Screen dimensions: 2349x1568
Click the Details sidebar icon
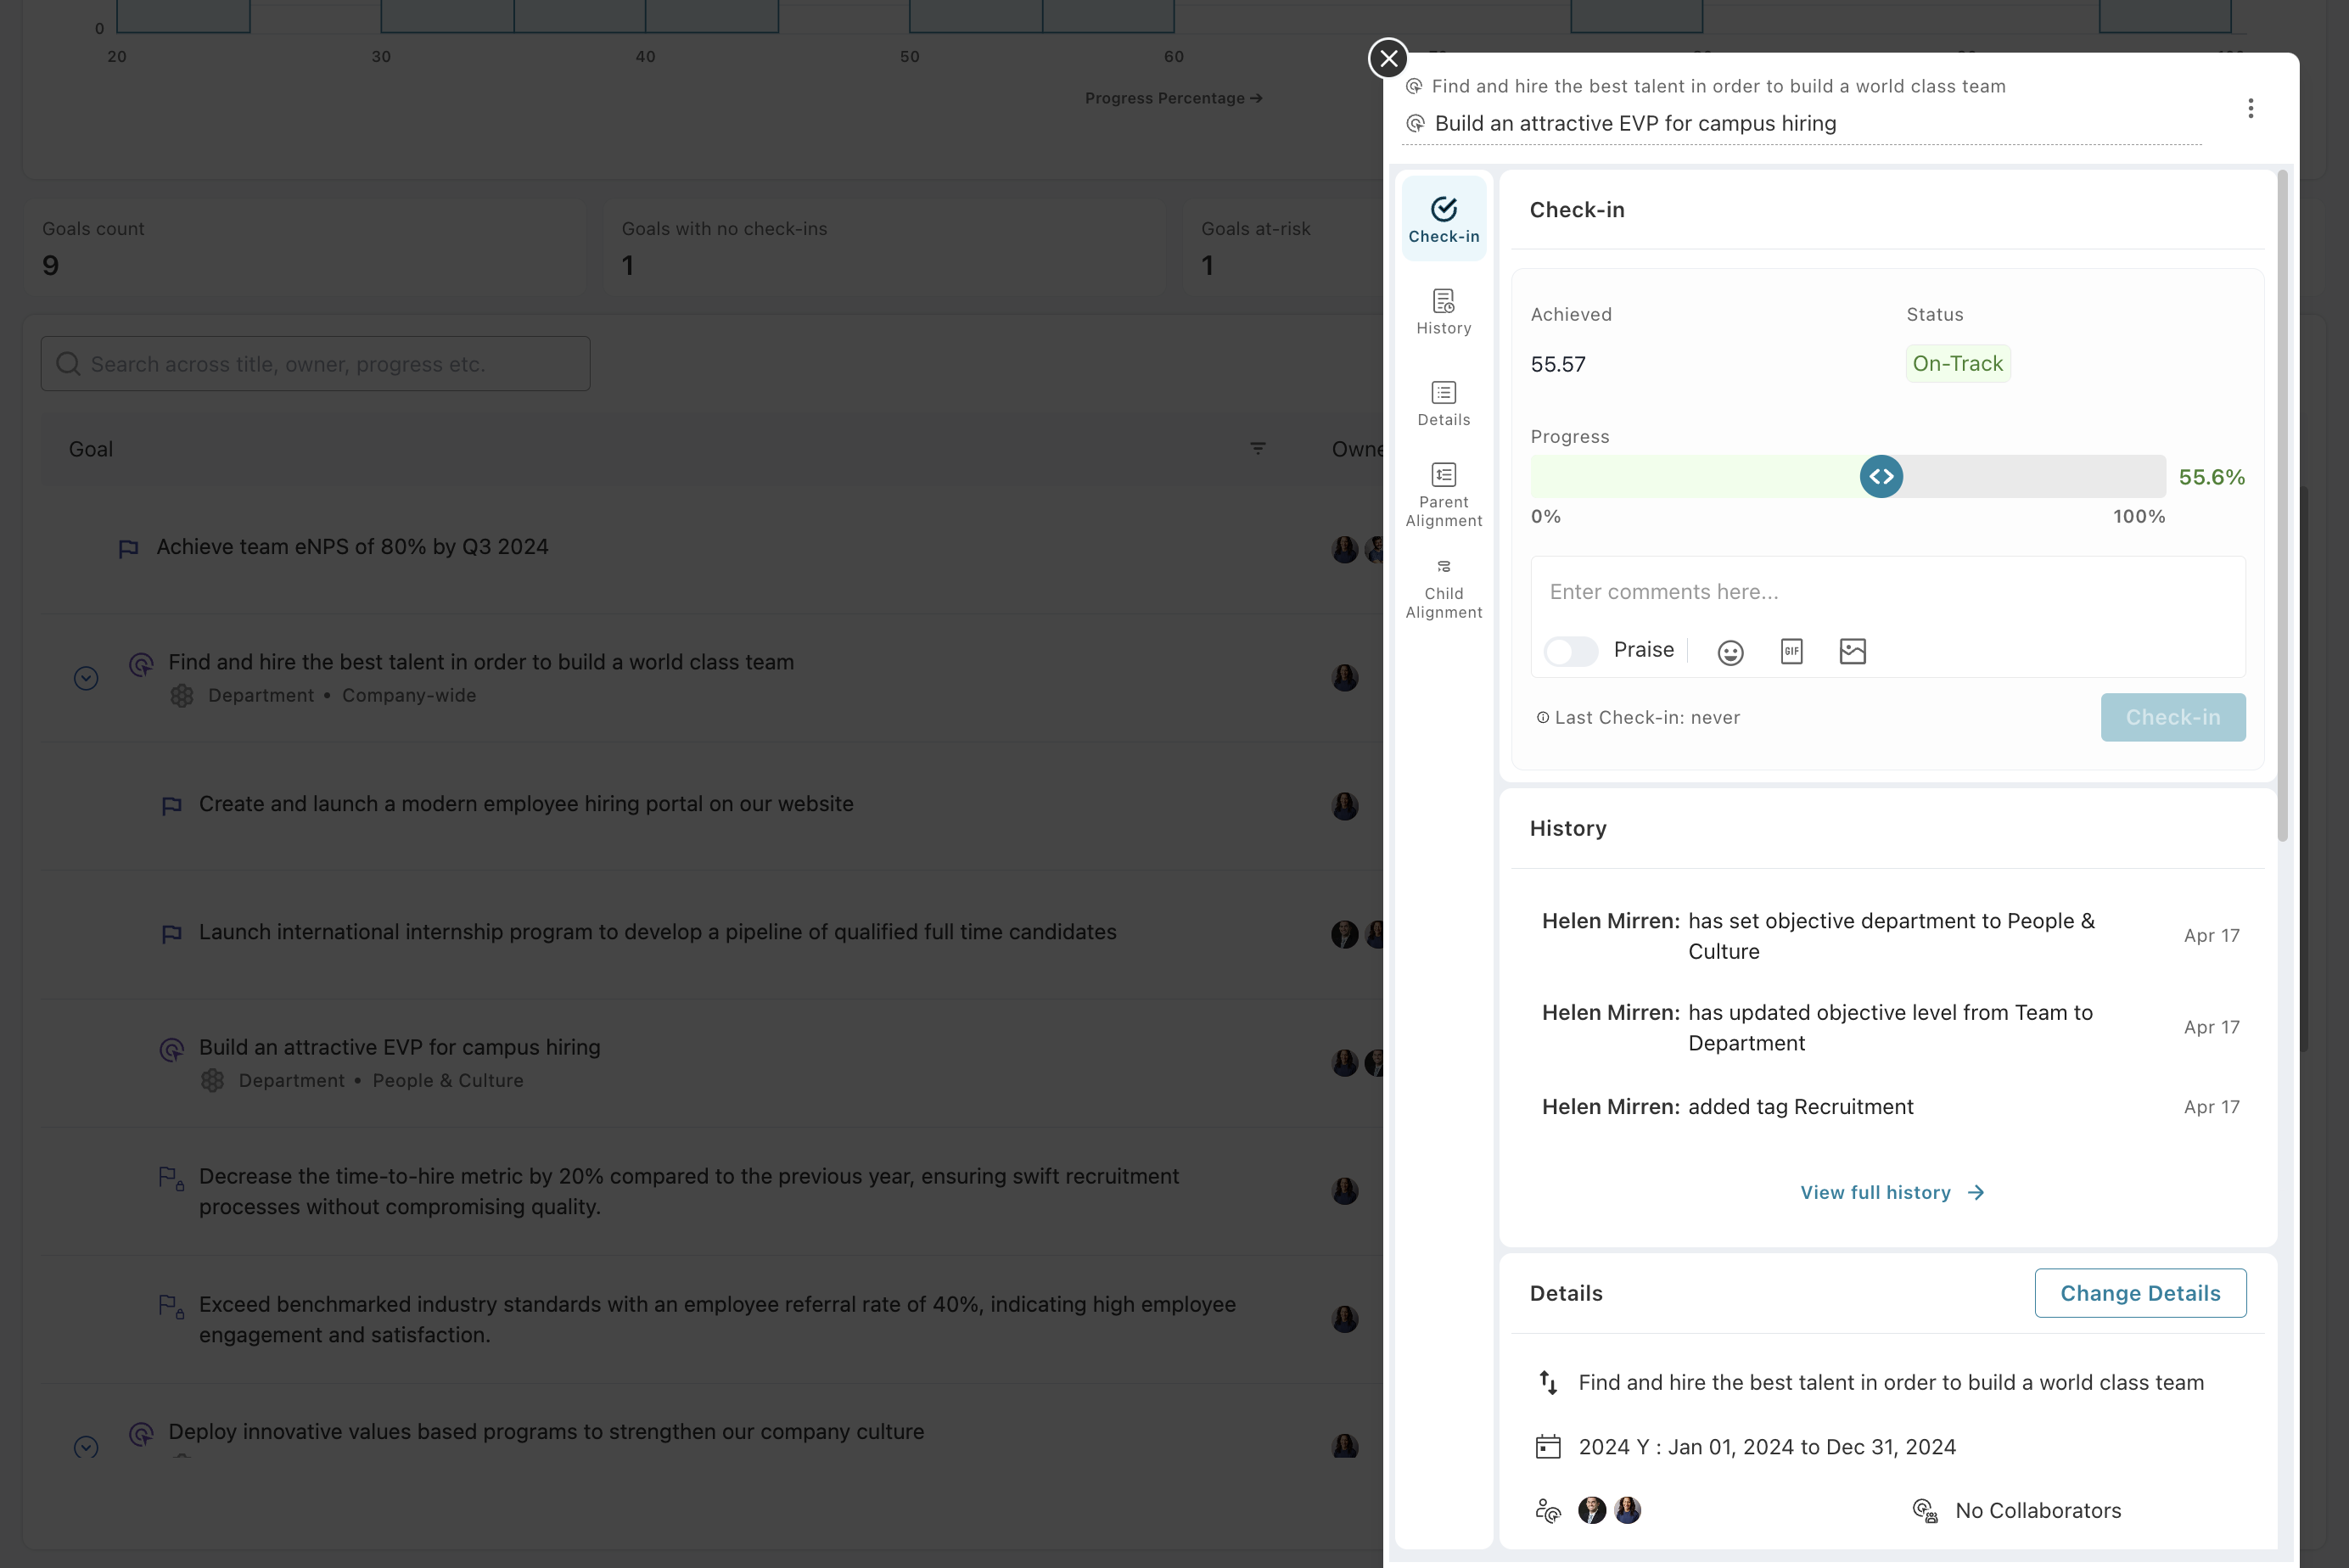1443,403
